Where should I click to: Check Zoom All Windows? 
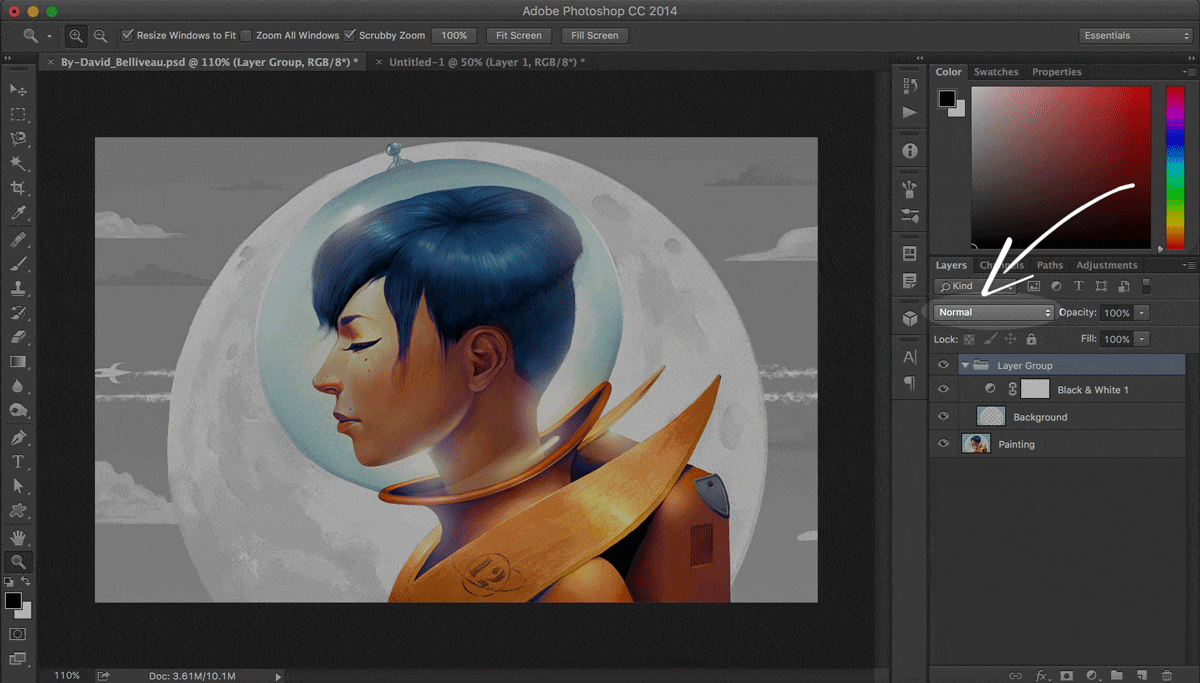pos(246,35)
